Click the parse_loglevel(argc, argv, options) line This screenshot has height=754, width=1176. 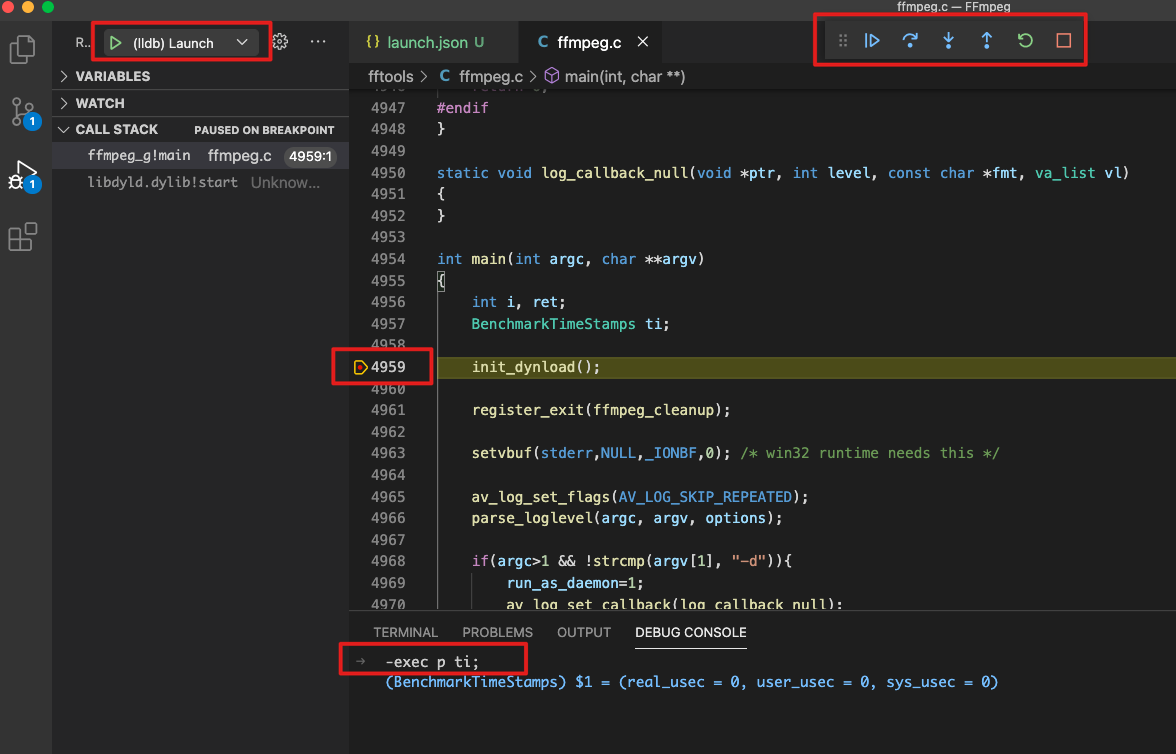coord(626,518)
